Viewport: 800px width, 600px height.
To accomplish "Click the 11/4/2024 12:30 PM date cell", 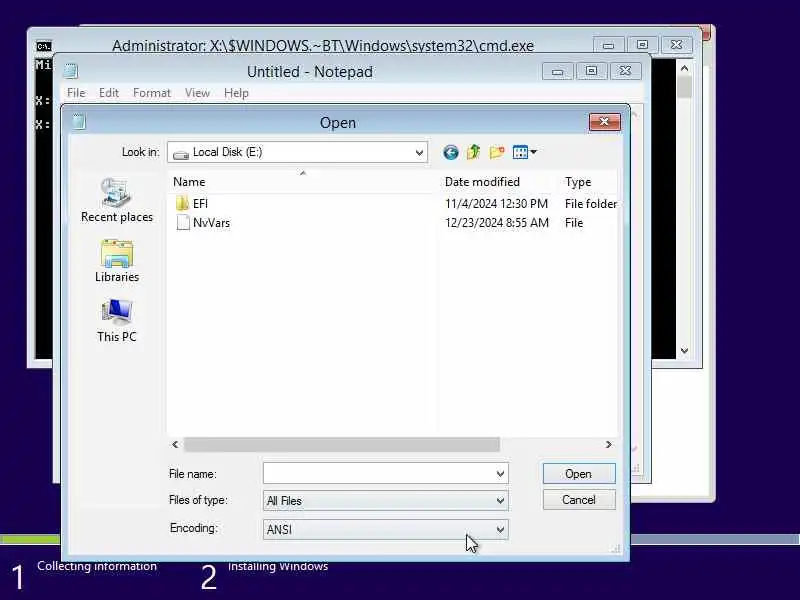I will click(x=496, y=204).
